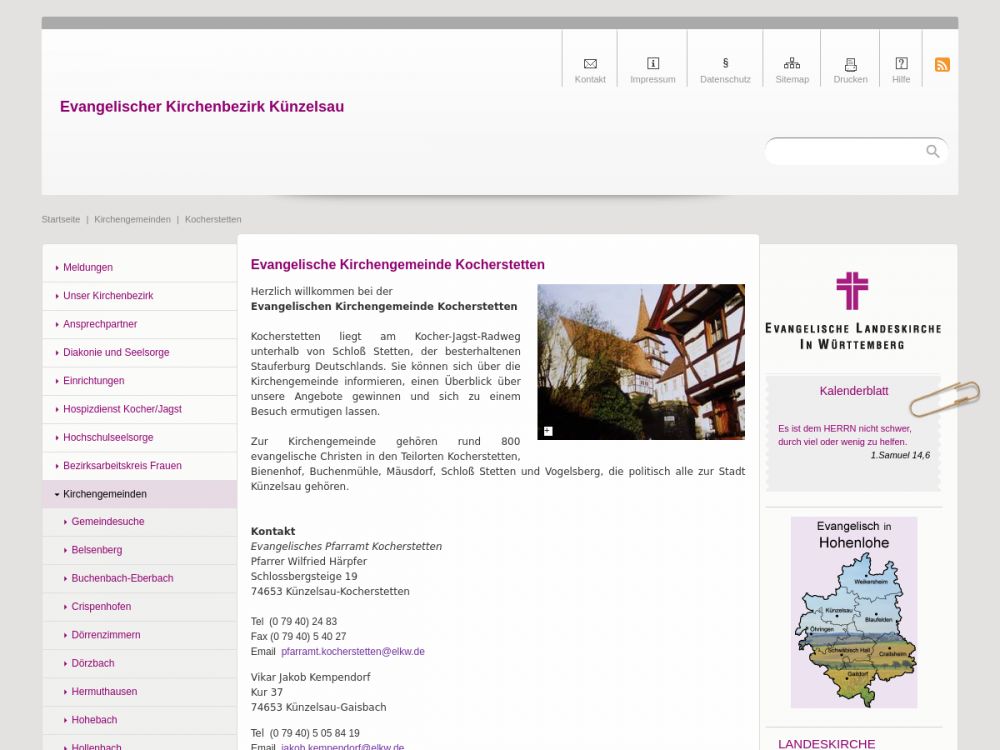
Task: Open Meldungen in the sidebar
Action: 88,268
